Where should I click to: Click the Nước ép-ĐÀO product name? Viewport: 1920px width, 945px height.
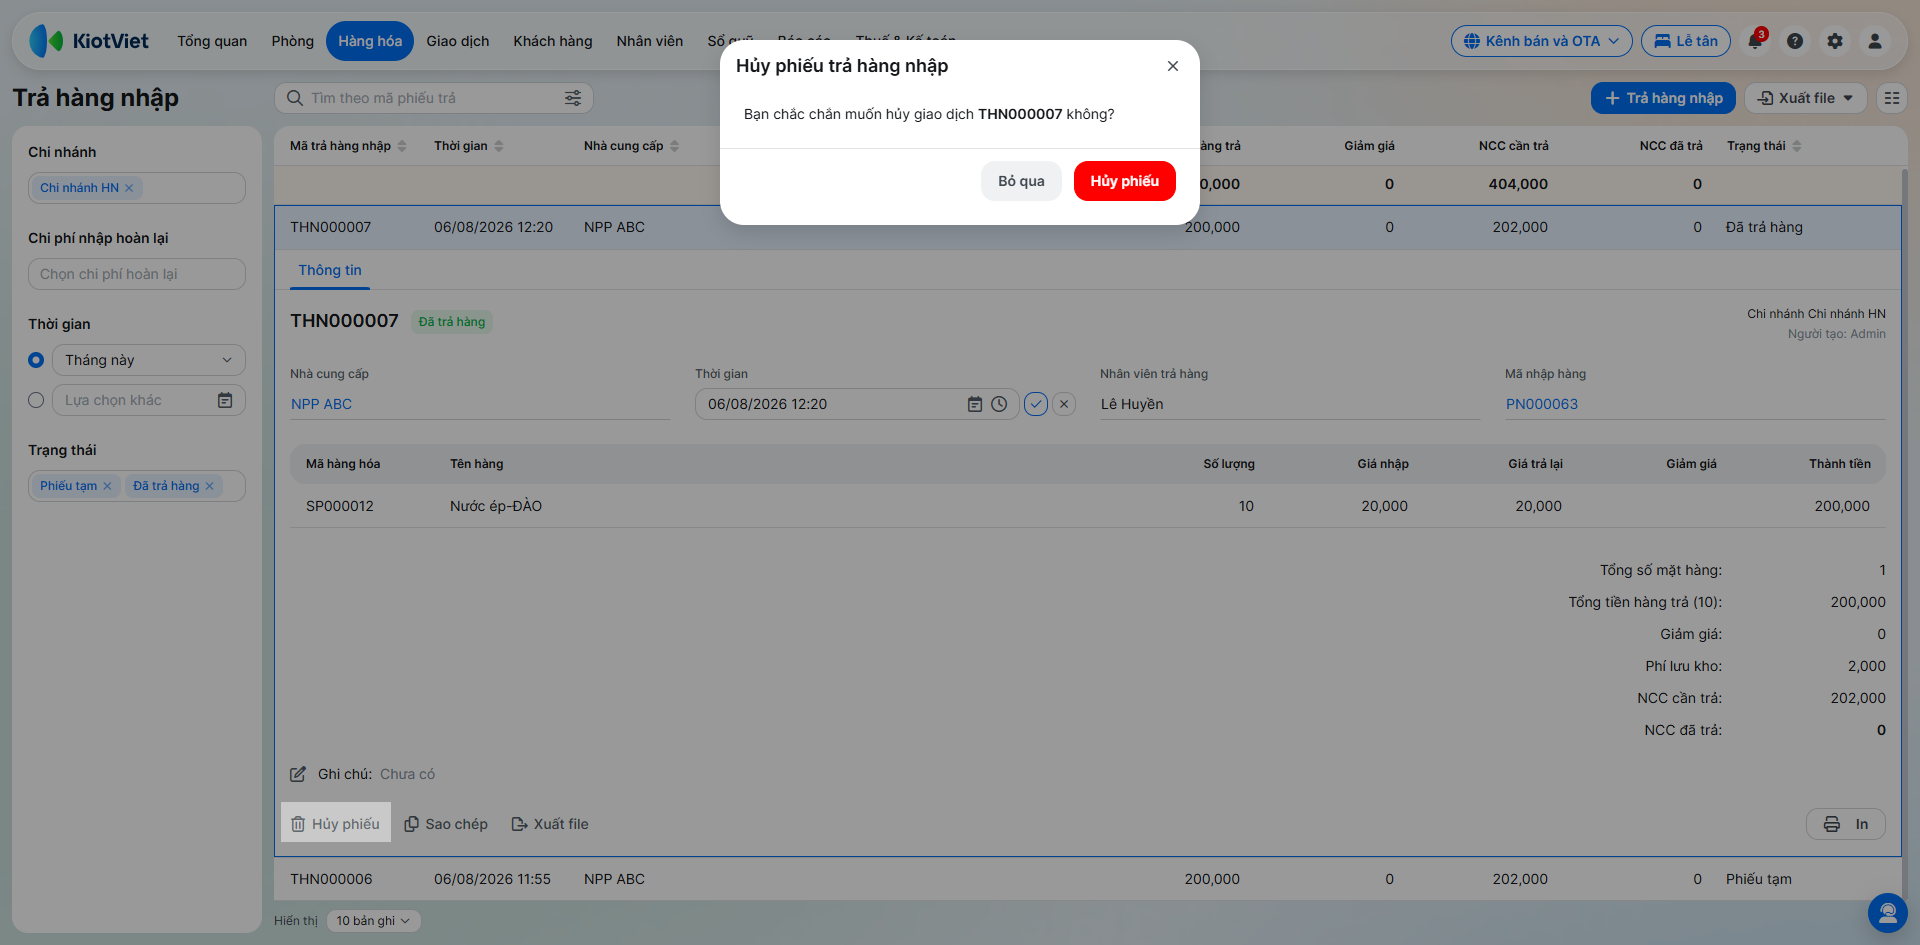[496, 506]
